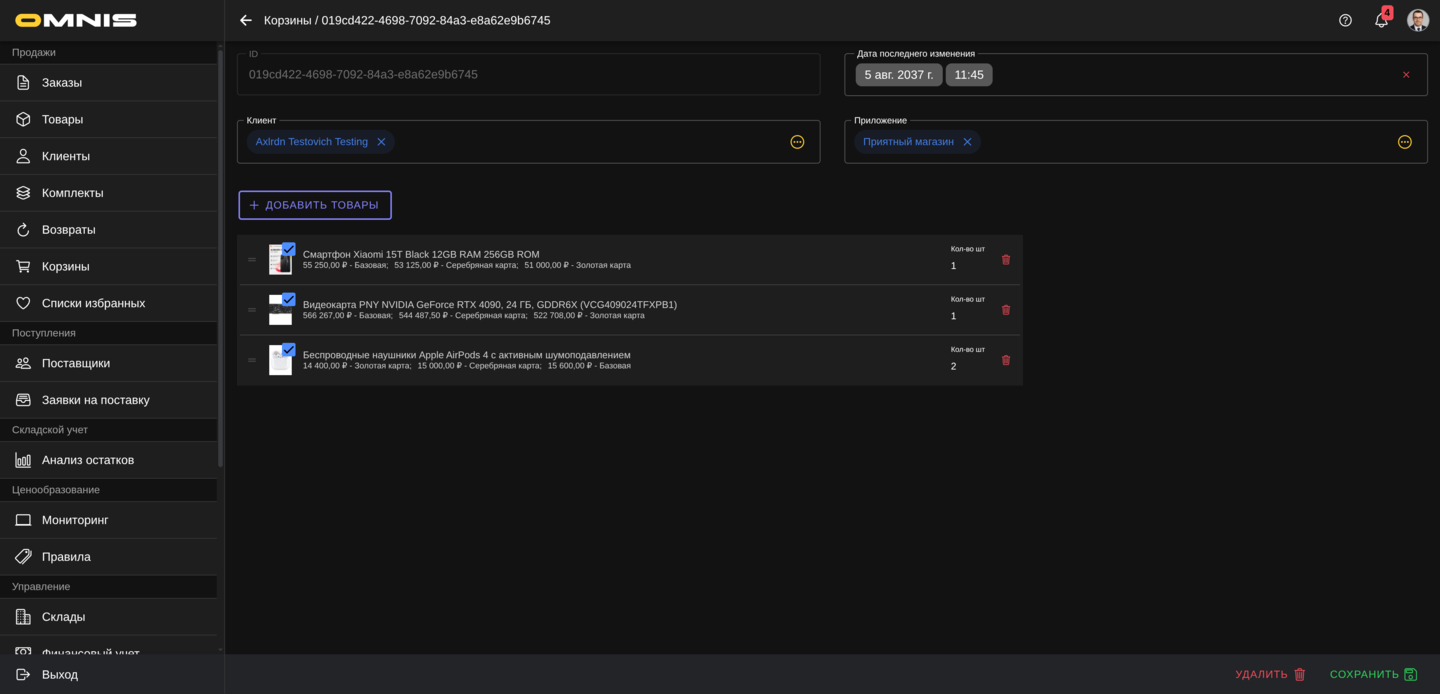Open the help question mark icon
Image resolution: width=1440 pixels, height=694 pixels.
tap(1345, 20)
